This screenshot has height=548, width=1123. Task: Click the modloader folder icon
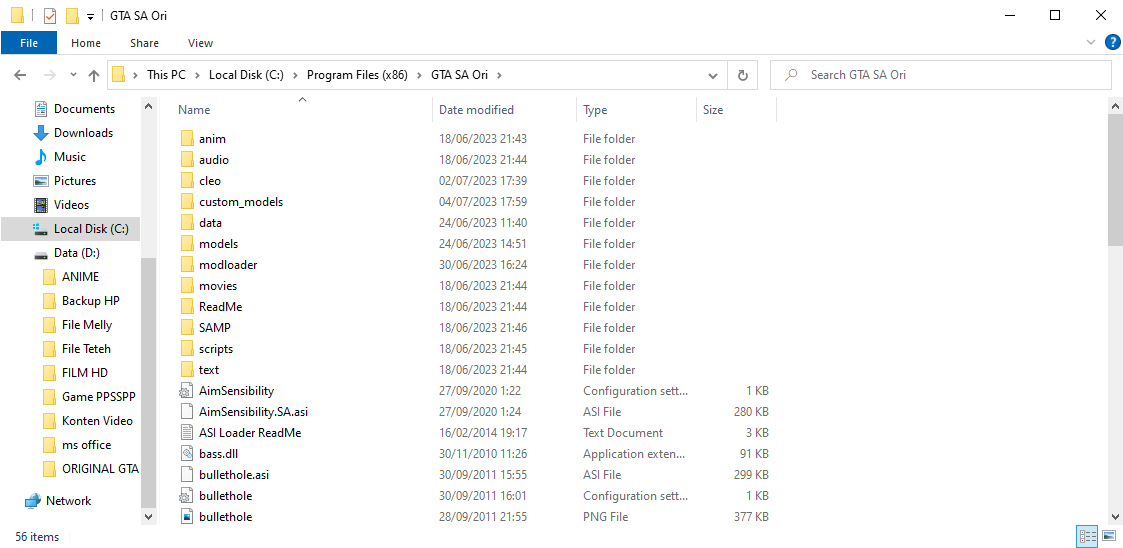tap(187, 264)
